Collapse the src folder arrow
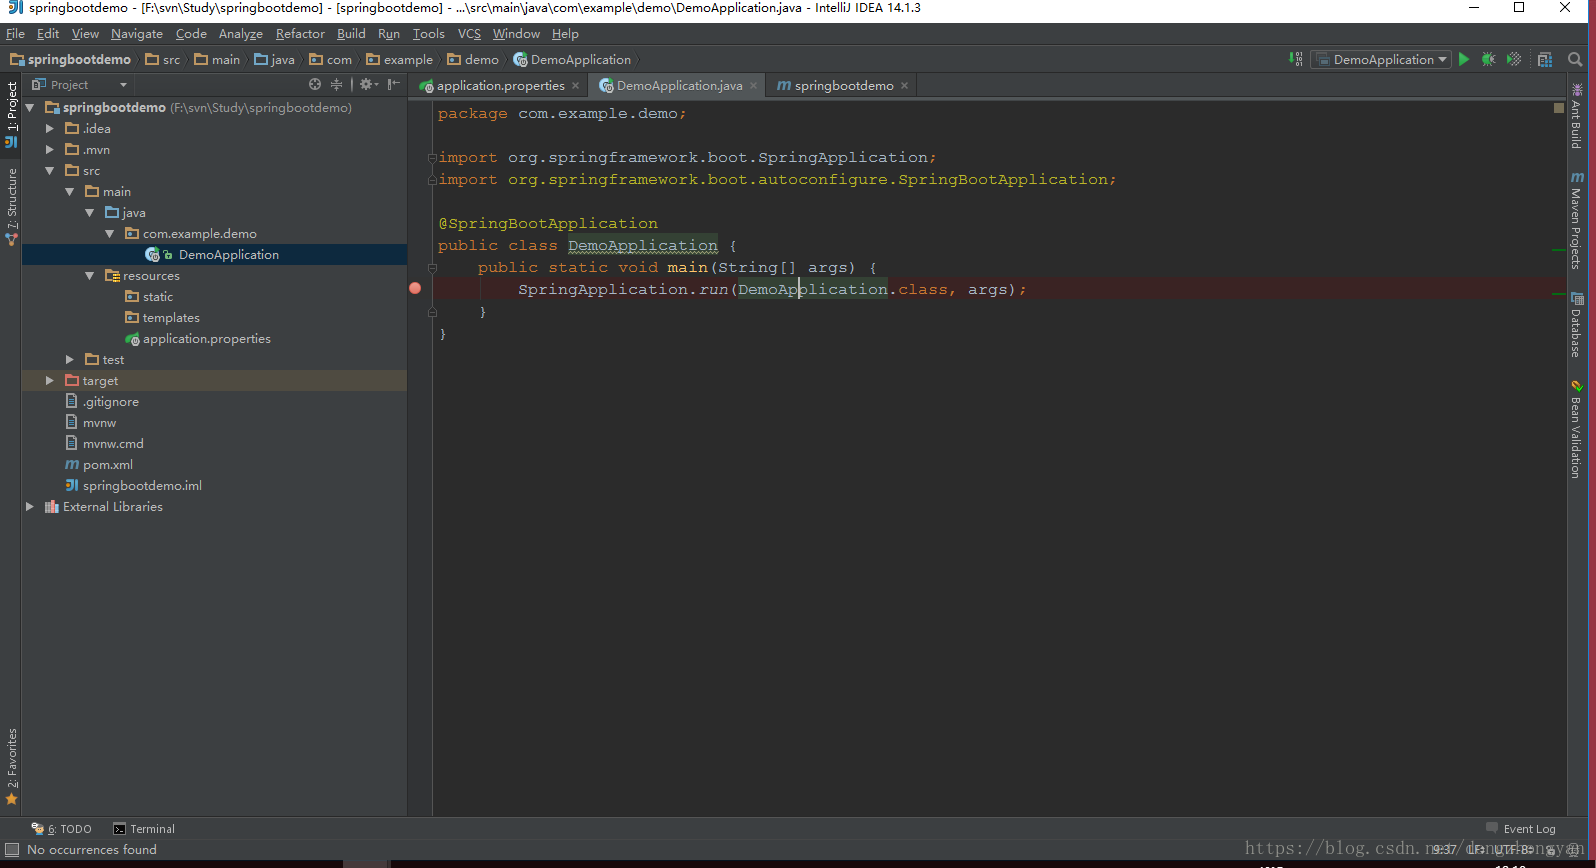Viewport: 1596px width, 868px height. (50, 170)
